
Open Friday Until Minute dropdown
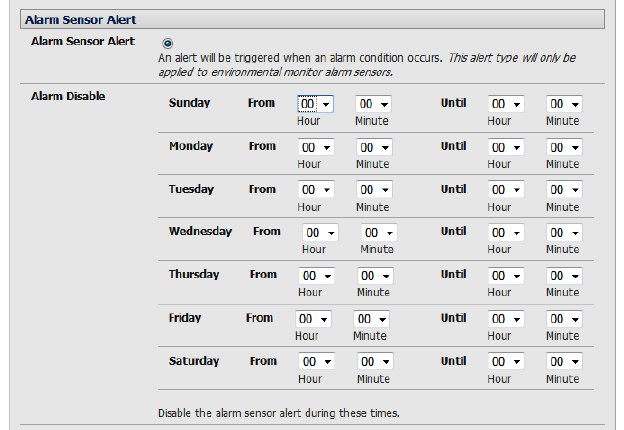click(x=564, y=319)
